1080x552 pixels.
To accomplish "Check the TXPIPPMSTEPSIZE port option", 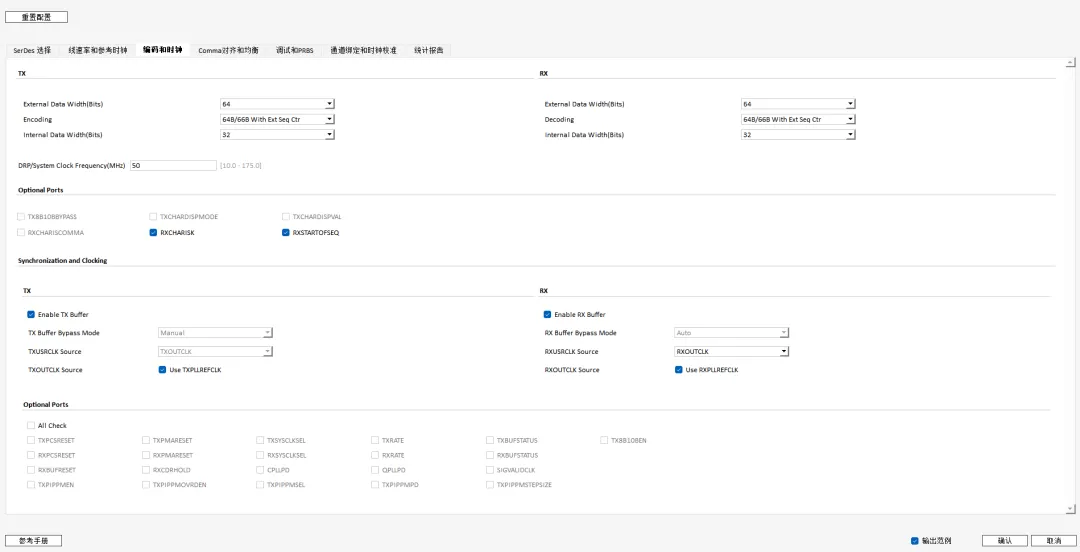I will click(x=490, y=484).
